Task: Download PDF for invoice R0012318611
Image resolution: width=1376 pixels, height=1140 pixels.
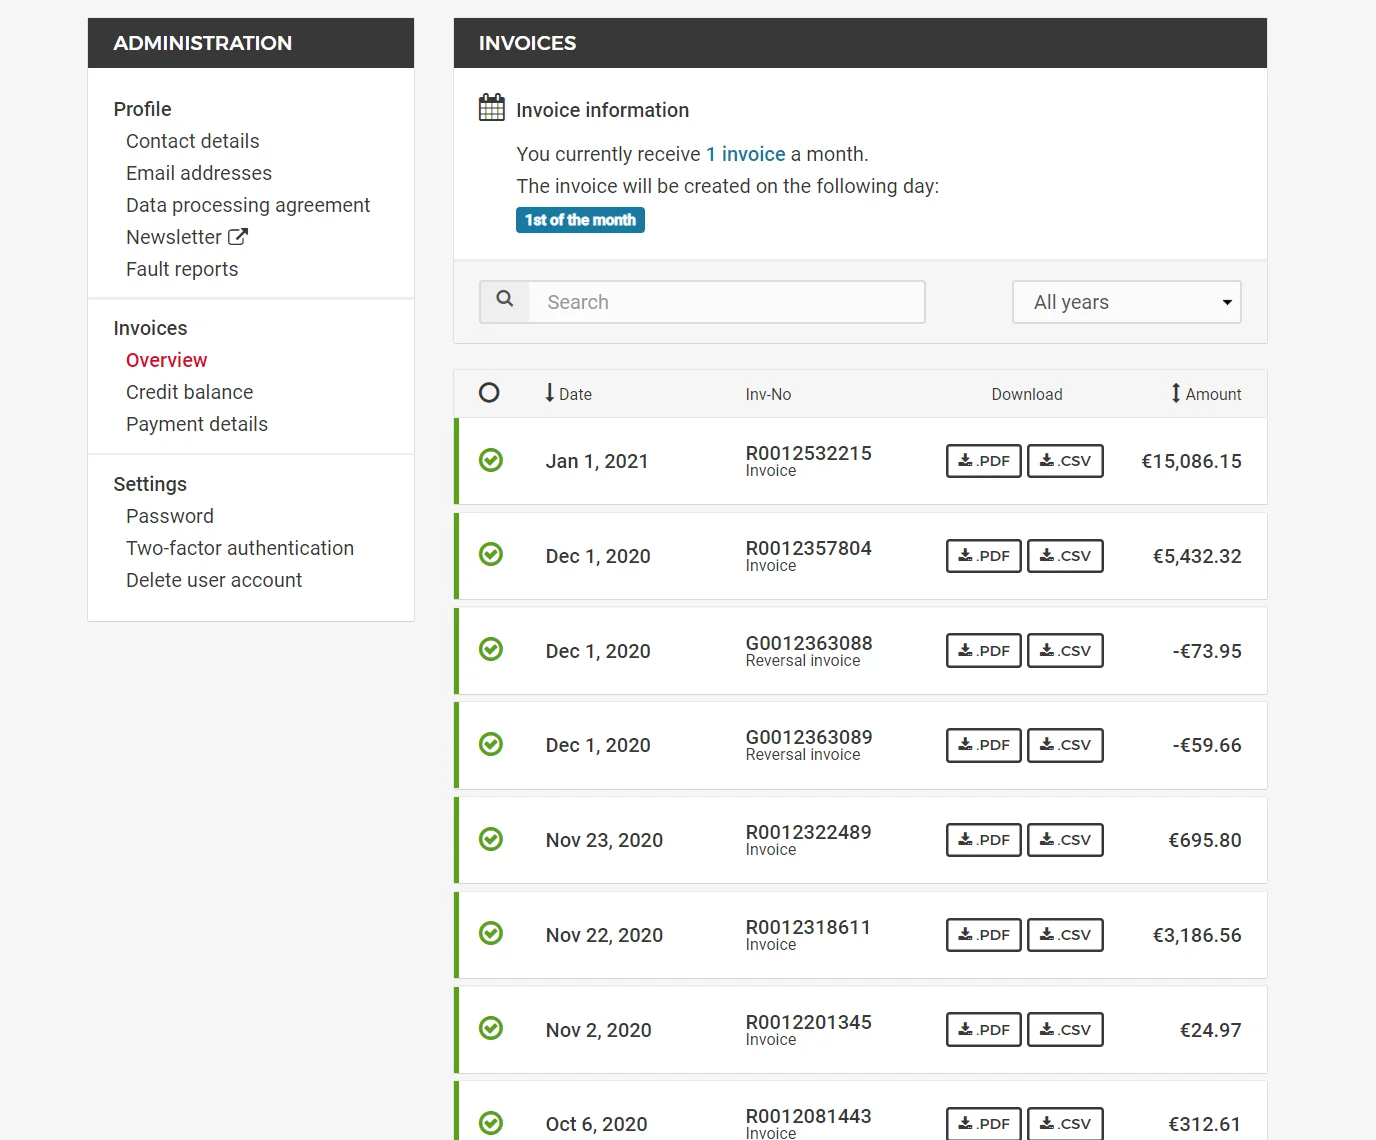Action: click(984, 935)
